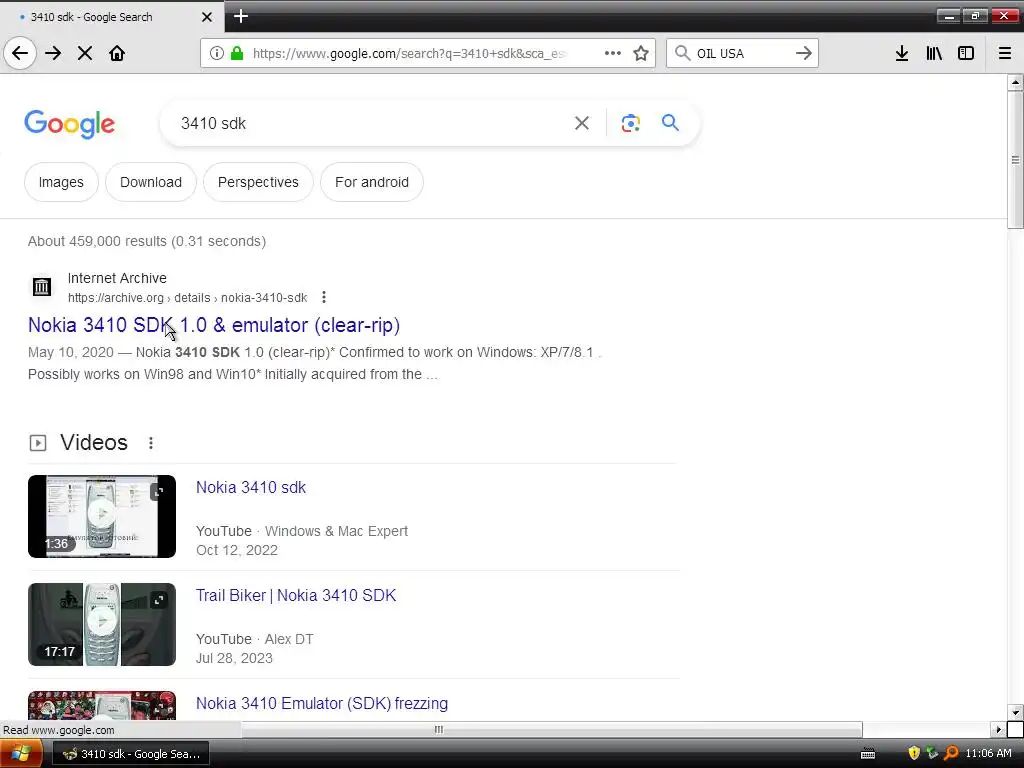Filter results by Download
Image resolution: width=1024 pixels, height=768 pixels.
point(151,182)
